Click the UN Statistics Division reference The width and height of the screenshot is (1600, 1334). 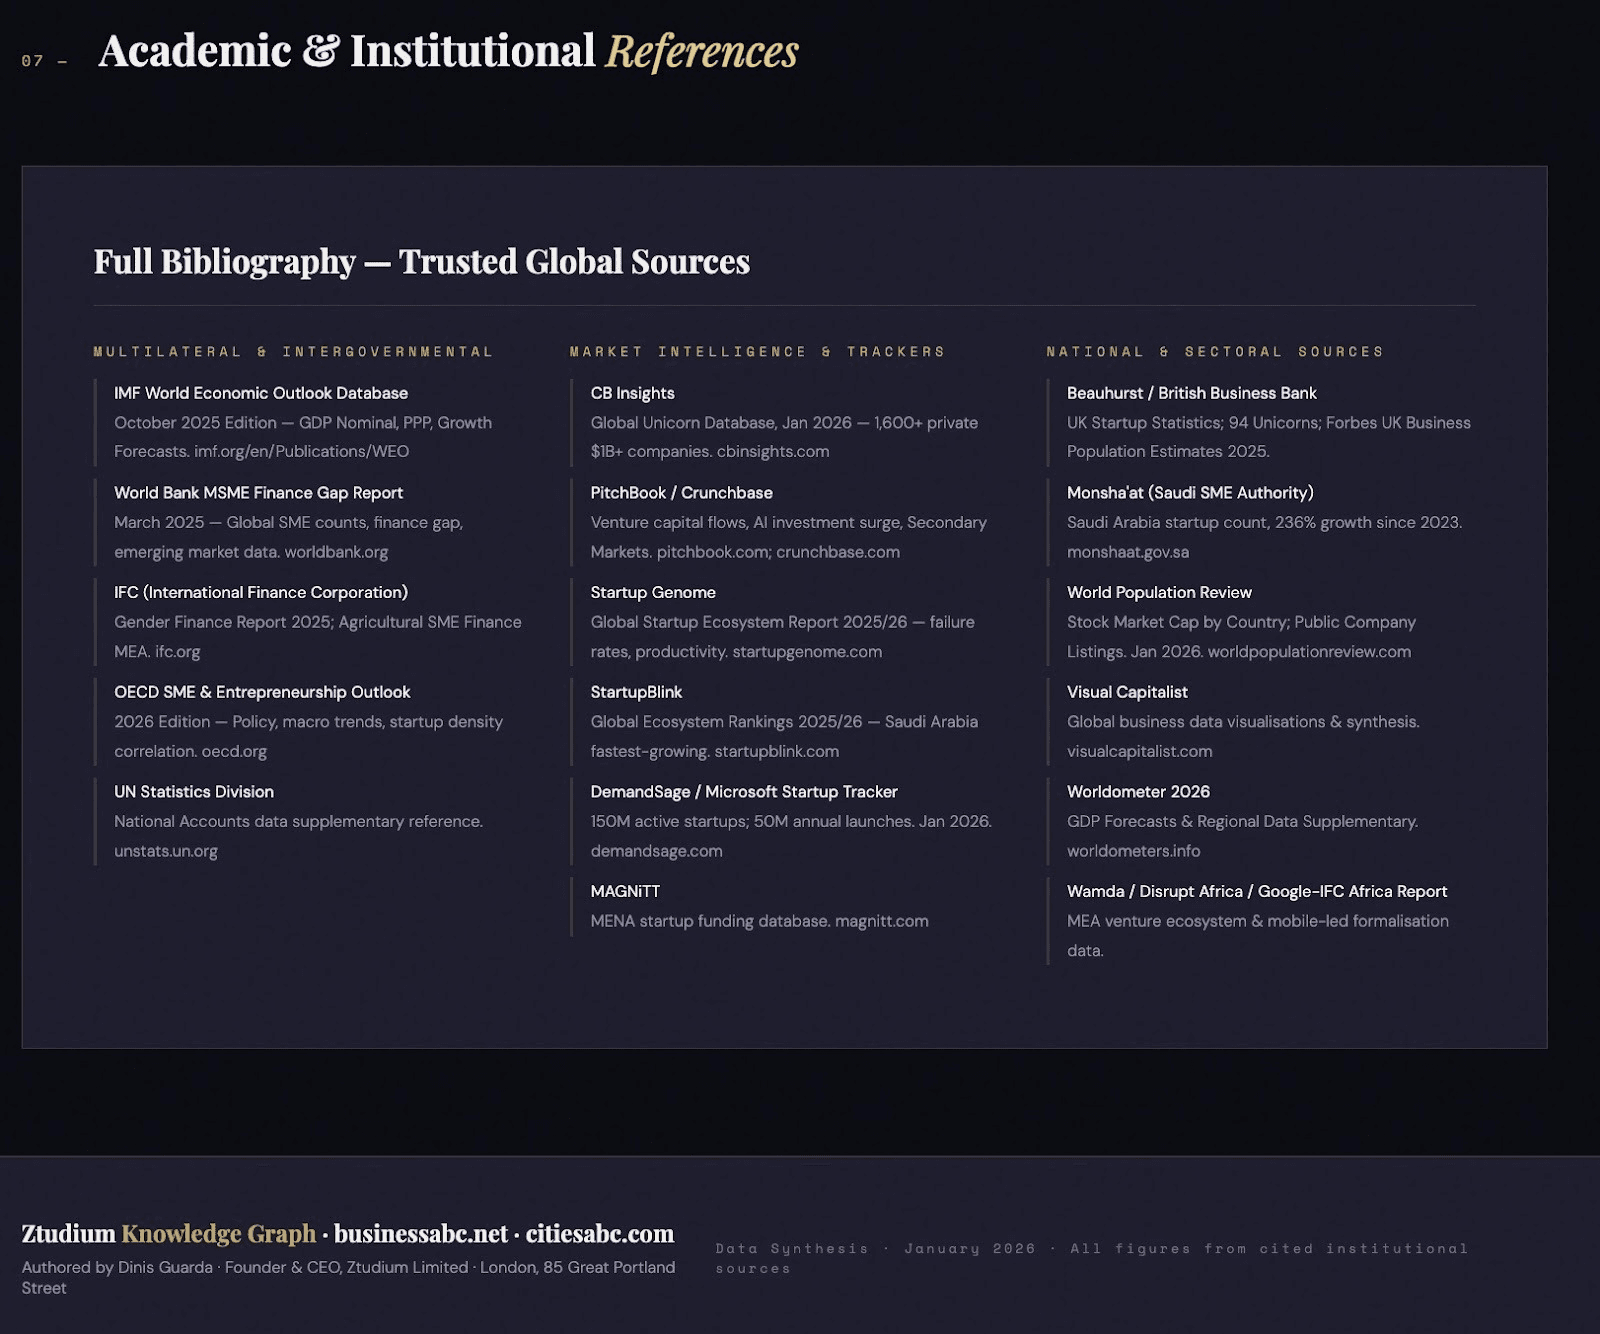[x=194, y=792]
